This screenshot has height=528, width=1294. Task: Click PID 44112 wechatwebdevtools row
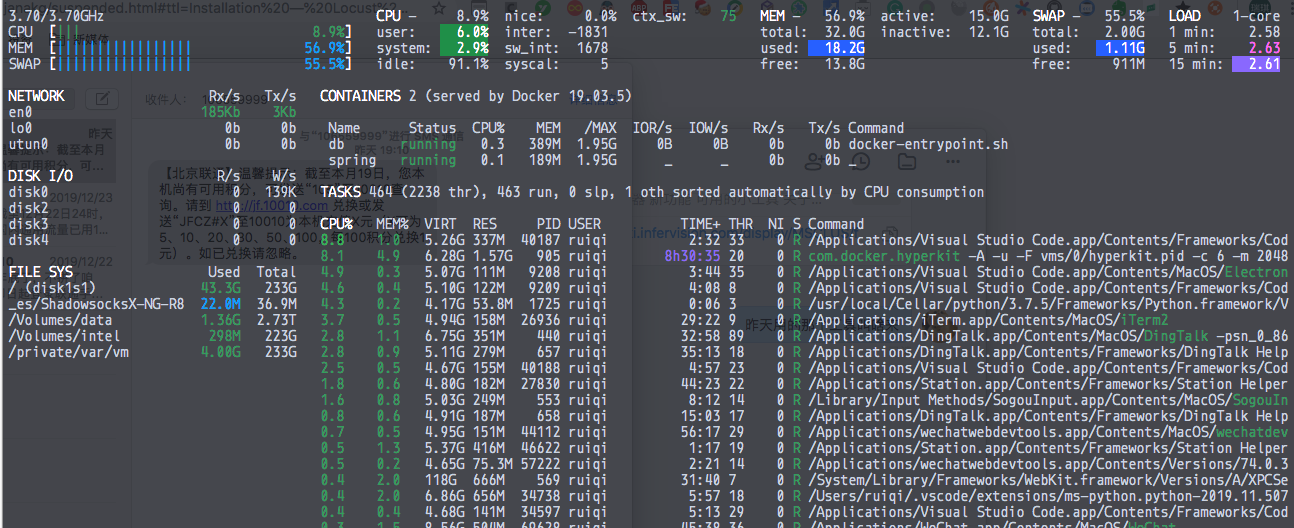pyautogui.click(x=540, y=432)
